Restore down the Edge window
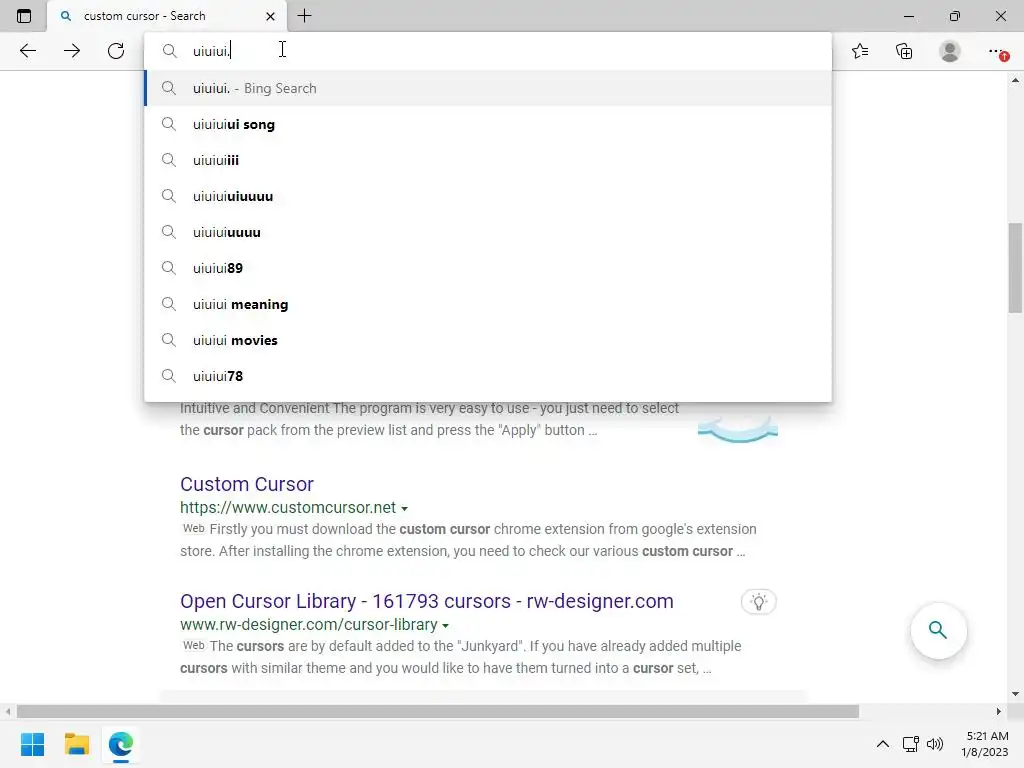Screen dimensions: 1024x768 [x=955, y=16]
